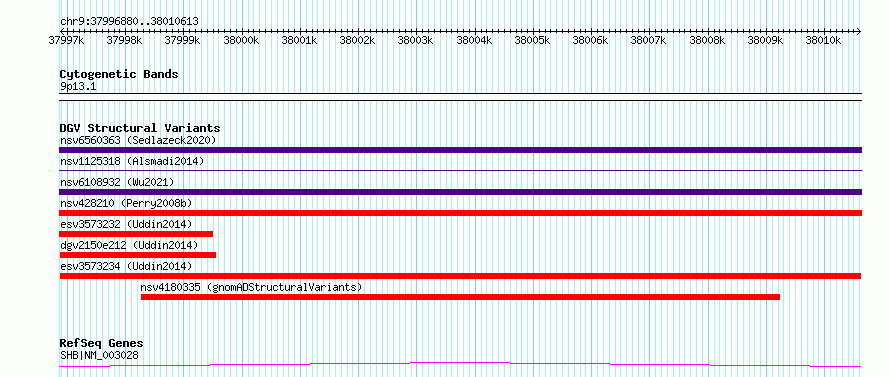This screenshot has height=377, width=890.
Task: Click the DGV Structural Variants track title
Action: [x=140, y=128]
